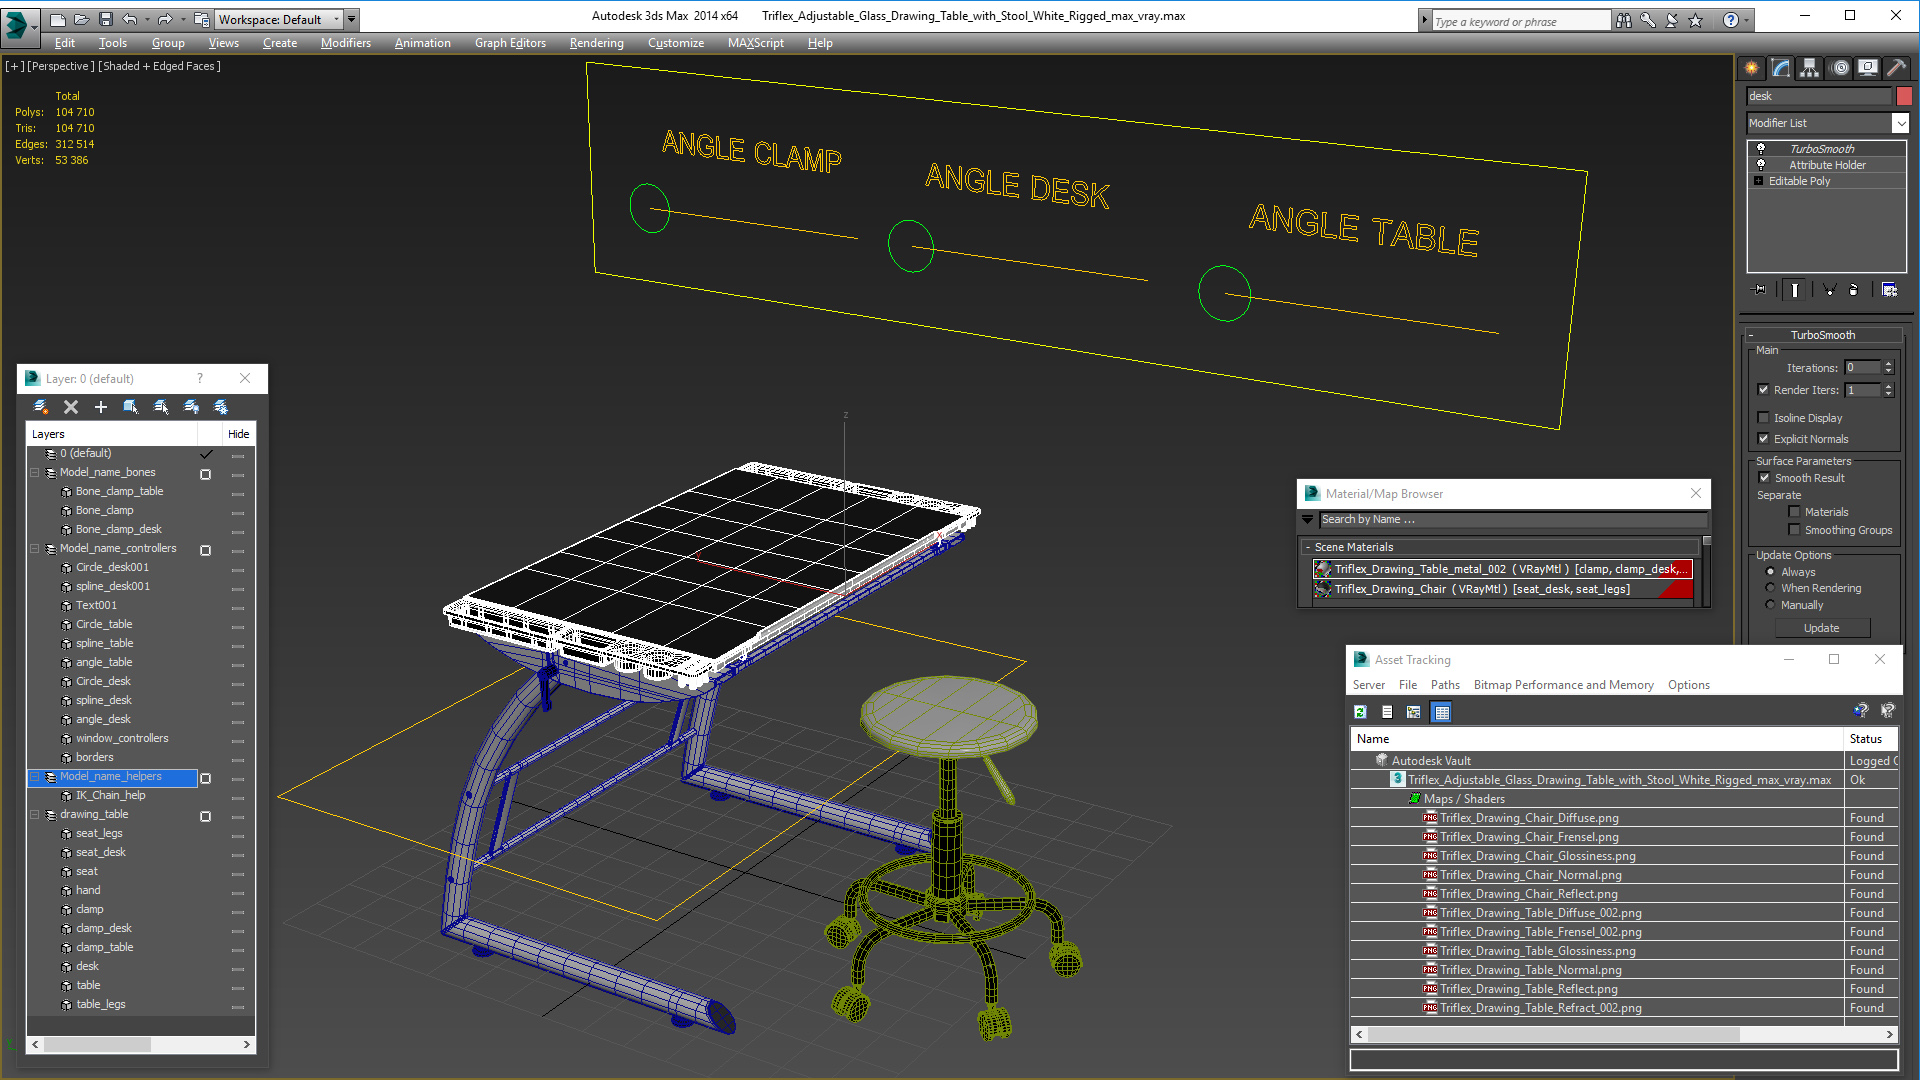Viewport: 1920px width, 1080px height.
Task: Click the TurboSmooth modifier in stack
Action: tap(1822, 148)
